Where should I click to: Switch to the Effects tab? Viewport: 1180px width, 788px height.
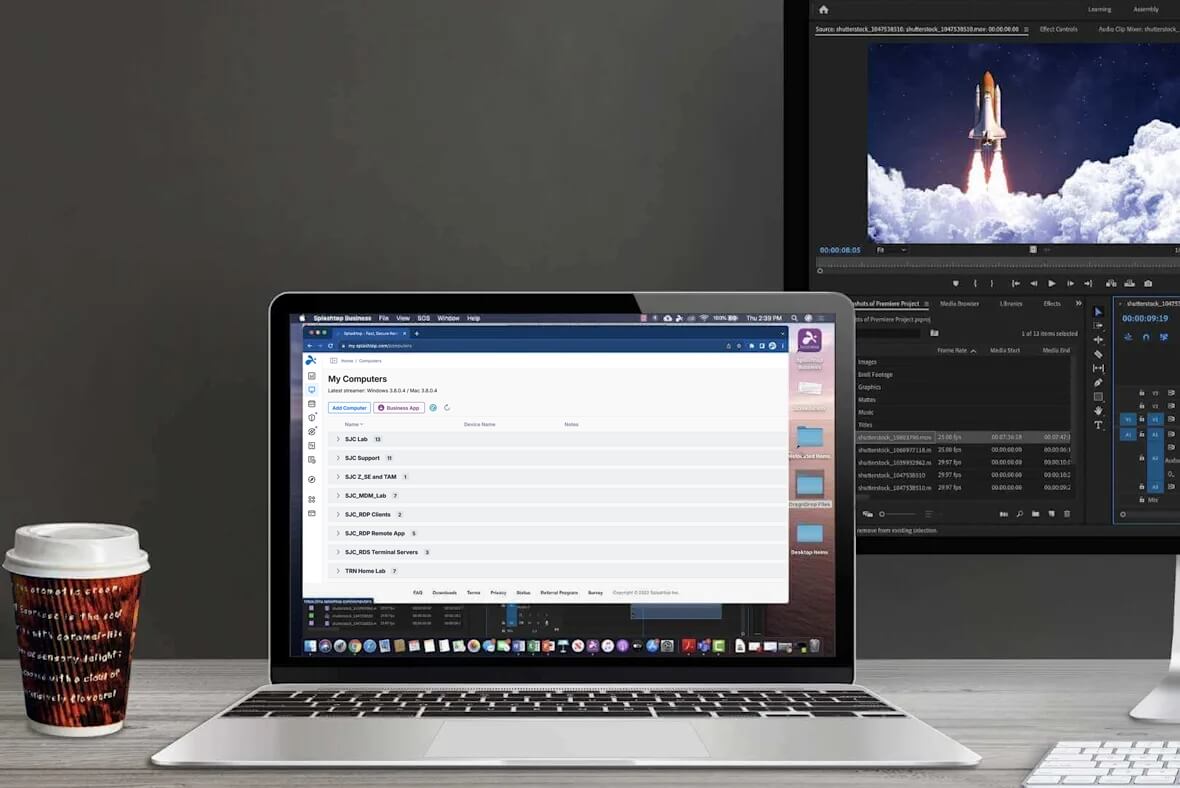click(1052, 303)
